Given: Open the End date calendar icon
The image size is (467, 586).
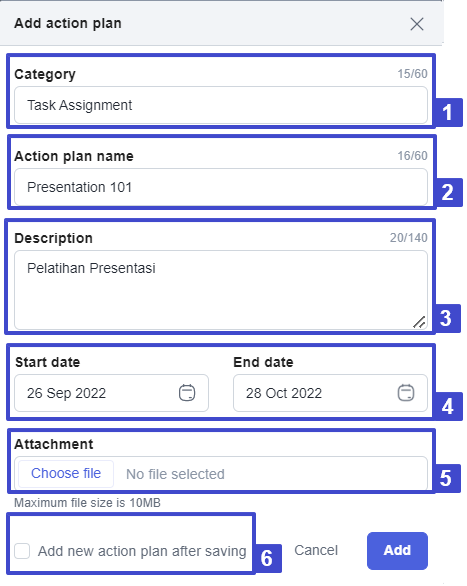Looking at the screenshot, I should coord(406,393).
